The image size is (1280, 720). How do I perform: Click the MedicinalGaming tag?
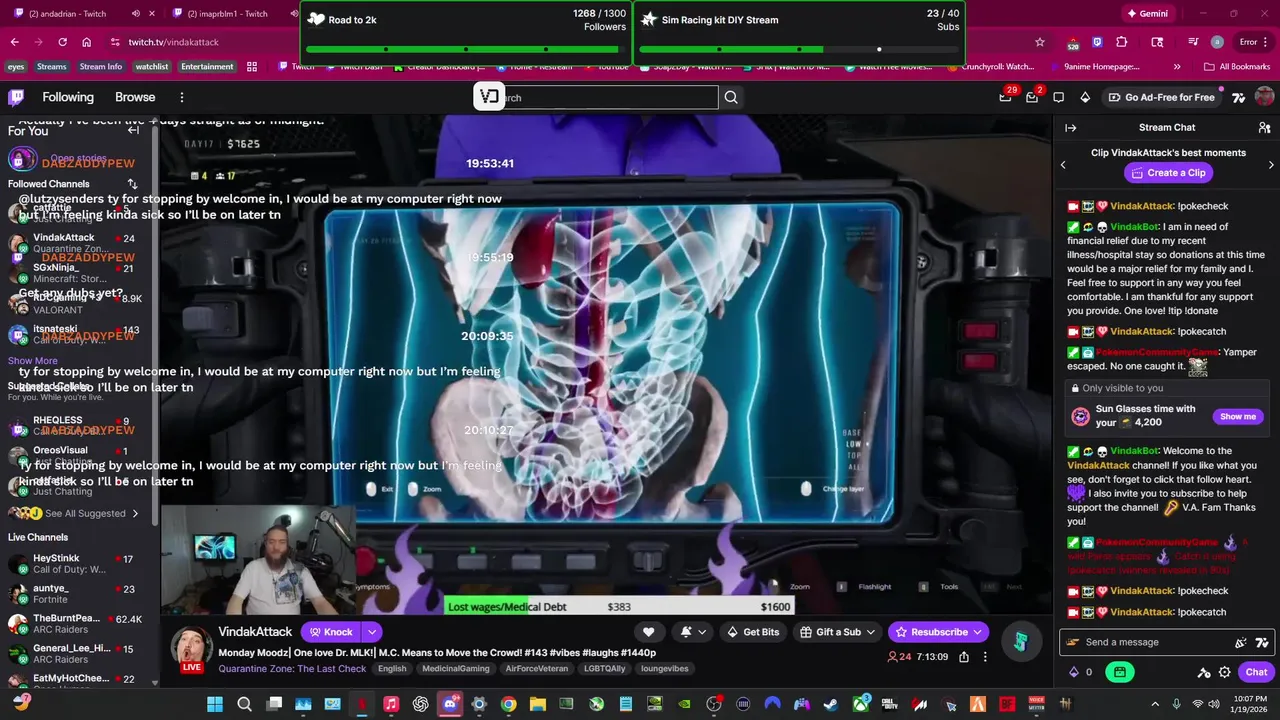point(455,668)
